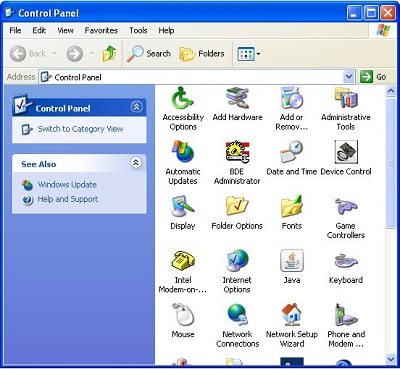Launch the Network Setup Wizard icon

pos(291,315)
